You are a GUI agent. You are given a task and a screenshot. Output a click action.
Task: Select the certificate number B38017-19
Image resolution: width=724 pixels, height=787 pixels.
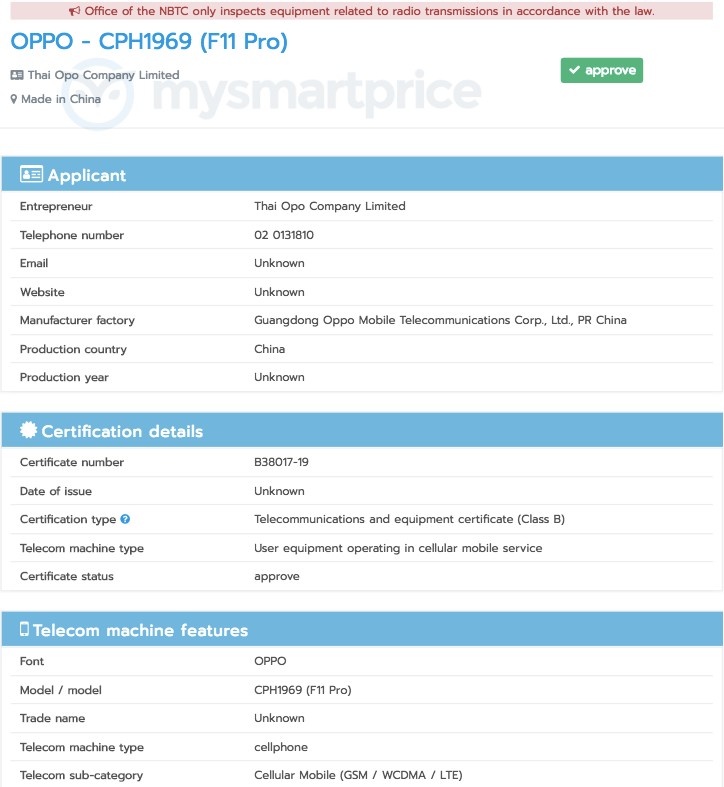click(281, 462)
